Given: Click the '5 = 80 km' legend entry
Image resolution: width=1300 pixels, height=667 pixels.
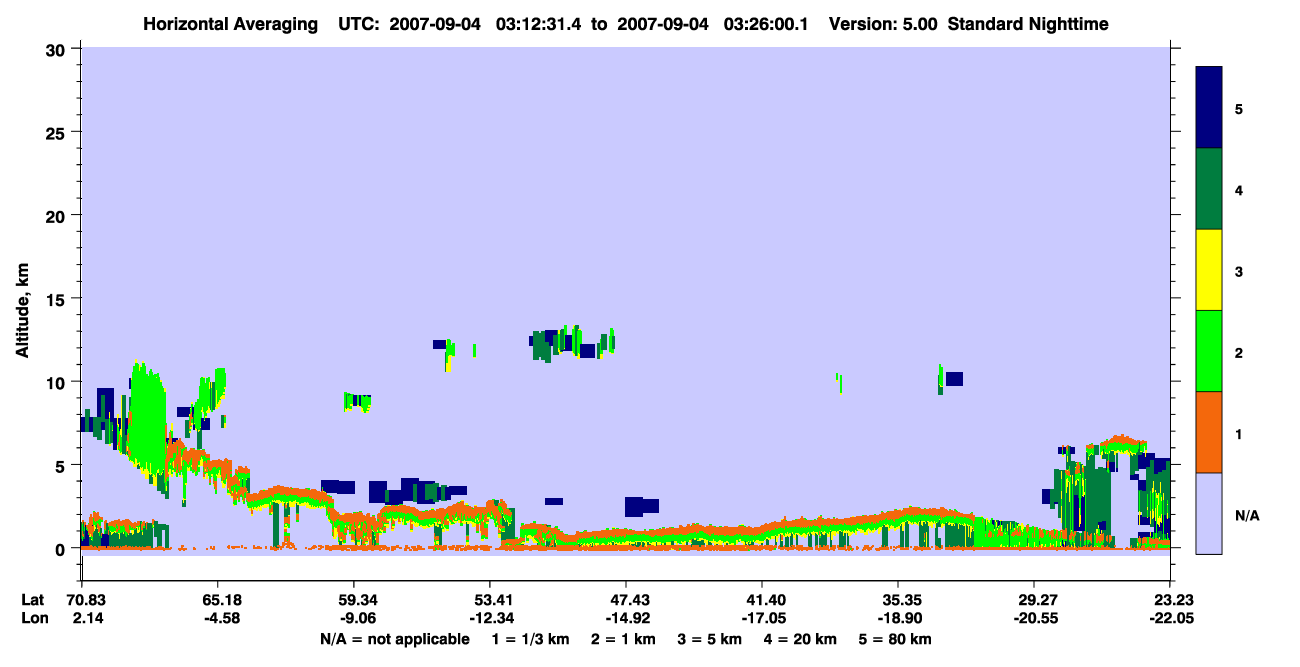Looking at the screenshot, I should tap(896, 639).
